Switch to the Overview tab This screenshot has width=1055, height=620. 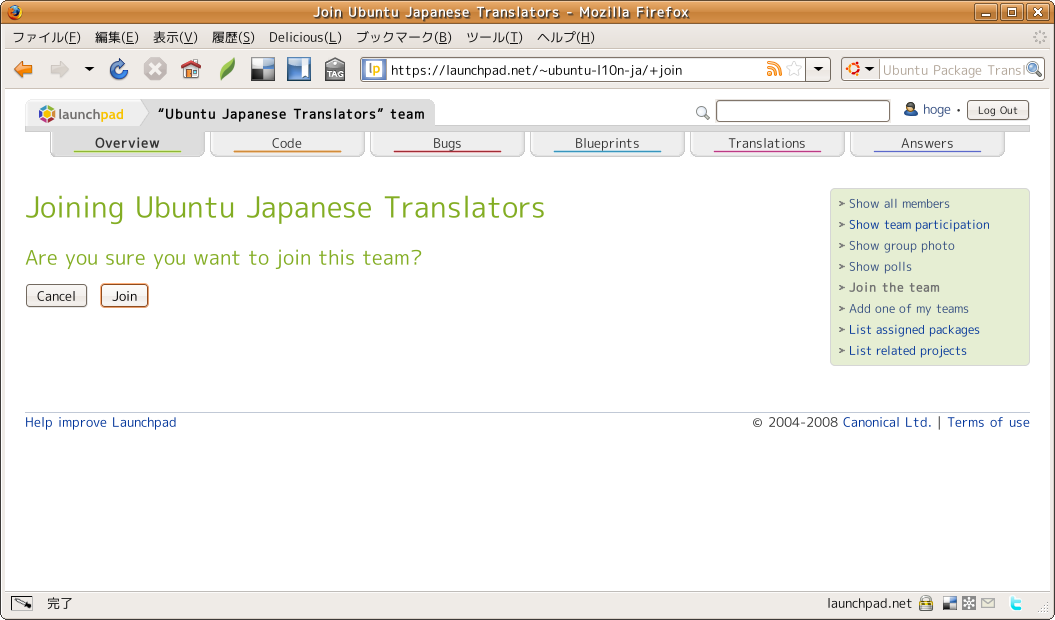coord(127,143)
